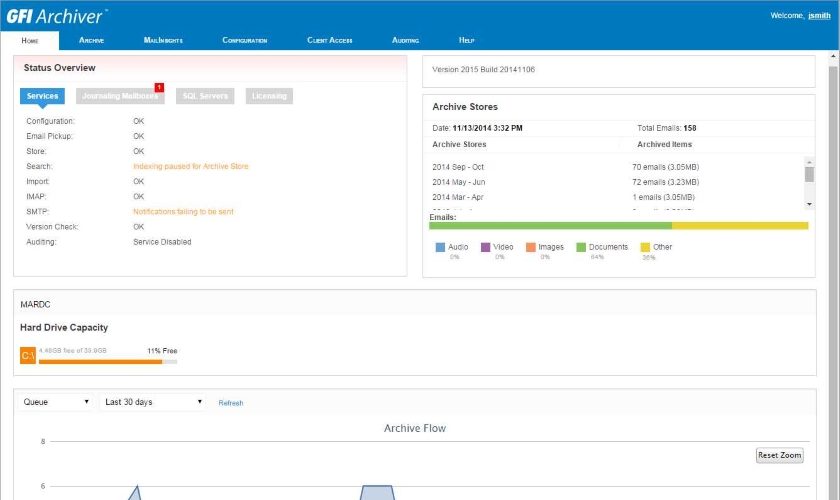Open the Queue dropdown
The width and height of the screenshot is (840, 500).
pos(56,402)
